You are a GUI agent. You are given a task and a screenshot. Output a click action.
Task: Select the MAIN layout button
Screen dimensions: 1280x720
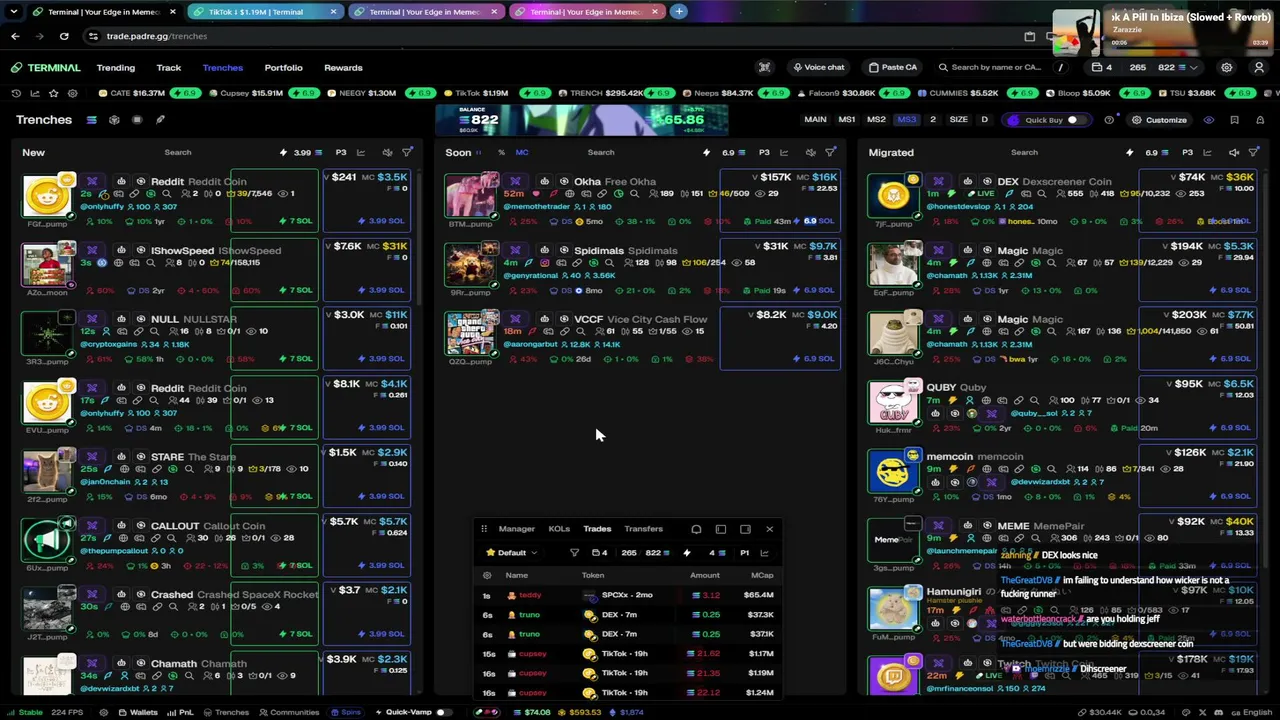816,120
